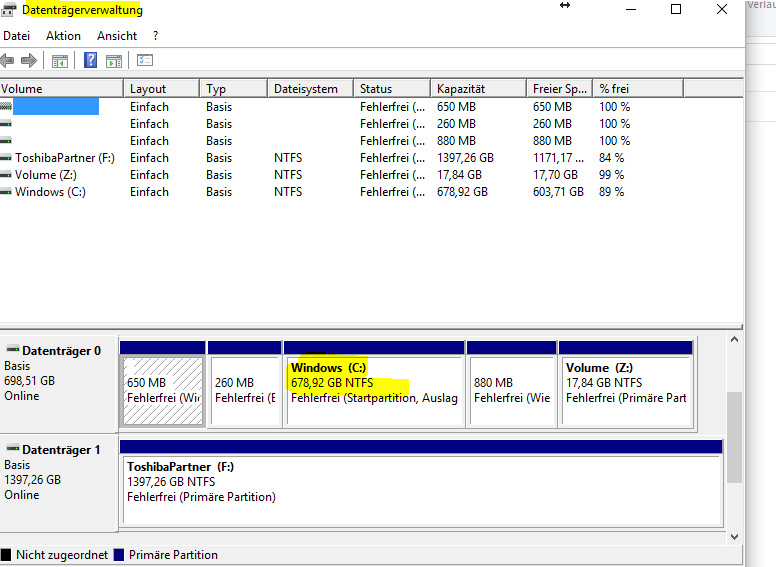The width and height of the screenshot is (776, 567).
Task: Click the vertical scrollbar thumb in disk pane
Action: [x=734, y=437]
